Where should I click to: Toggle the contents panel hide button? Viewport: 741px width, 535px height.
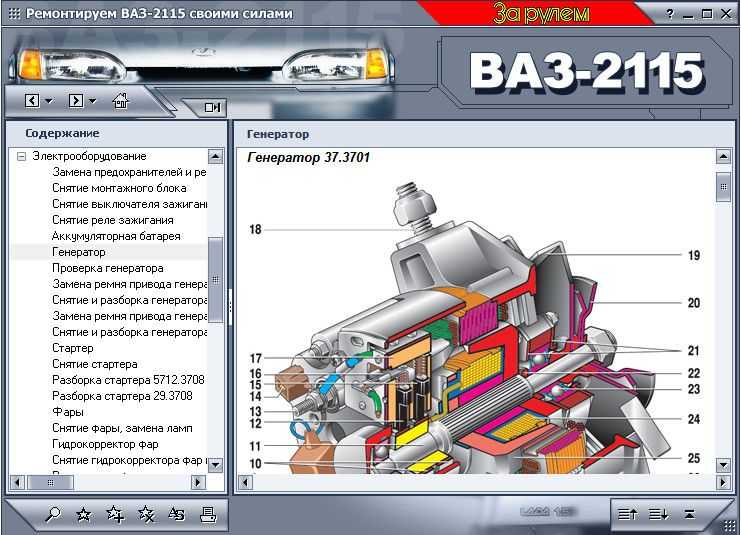tap(212, 108)
